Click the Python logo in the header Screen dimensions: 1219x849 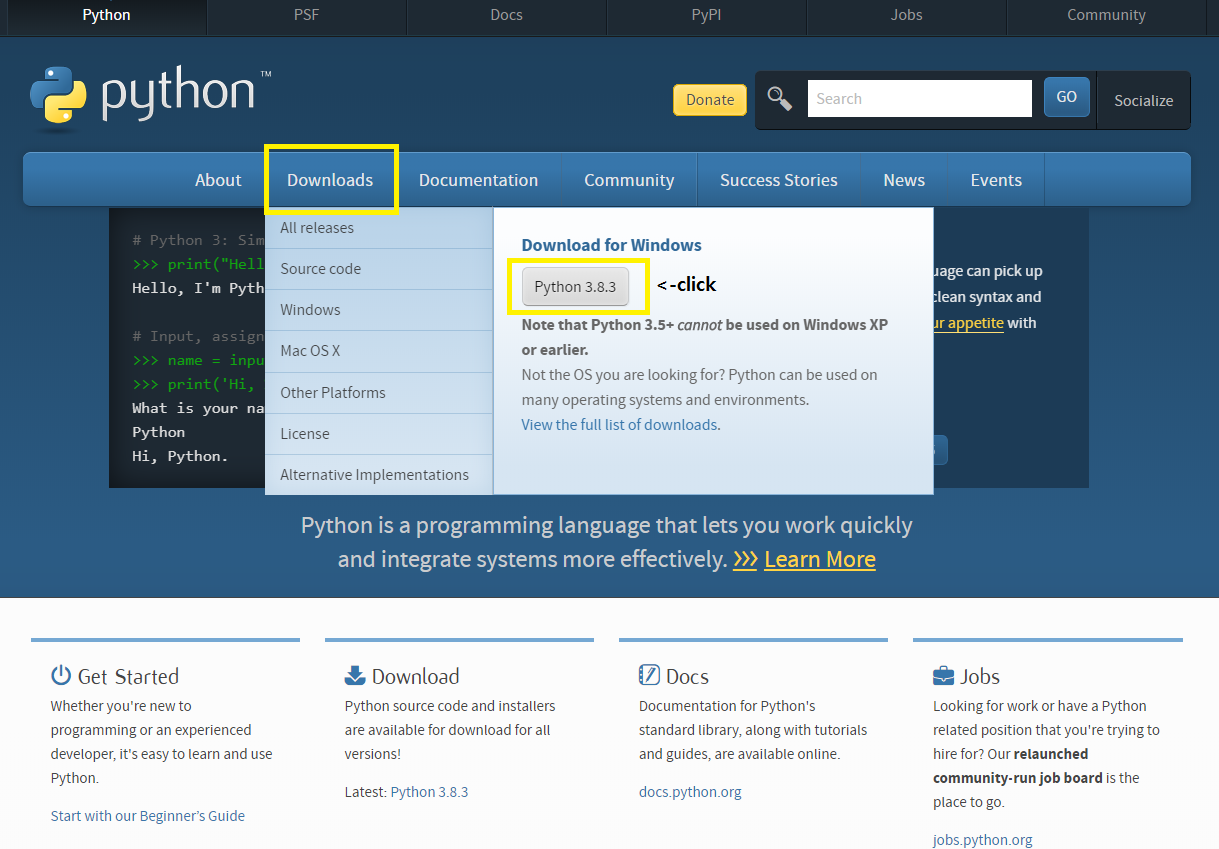(x=150, y=98)
